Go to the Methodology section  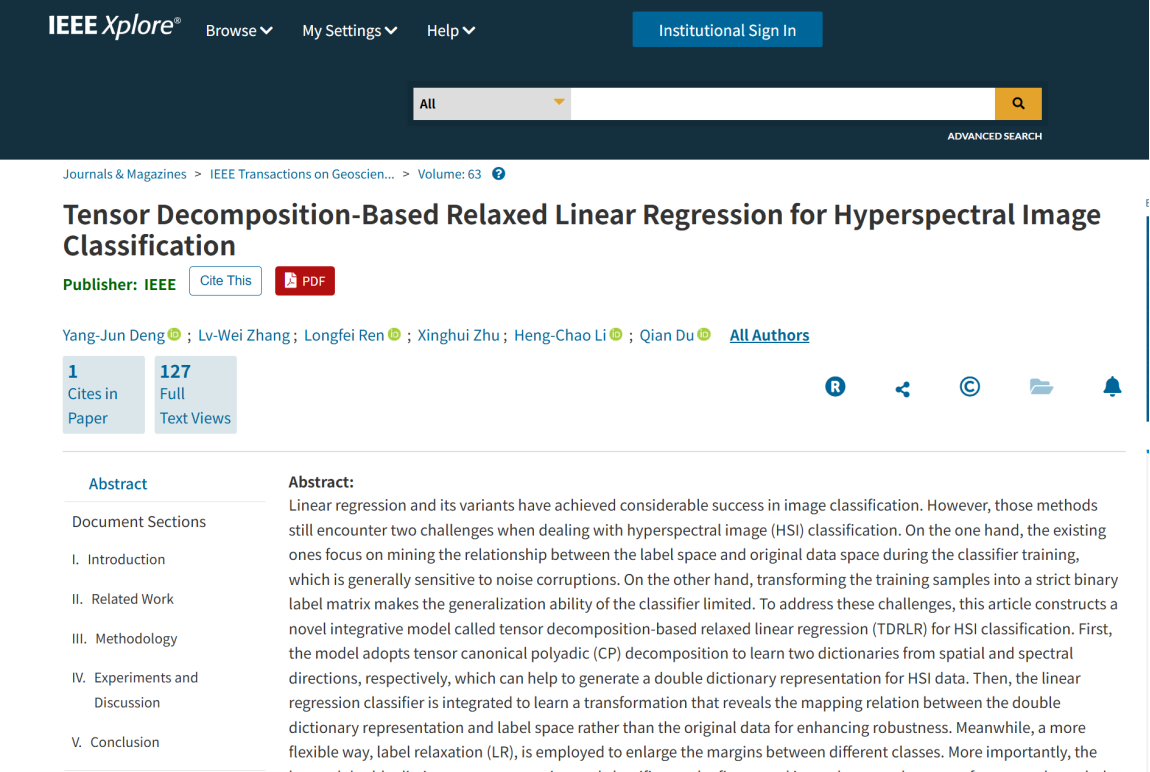point(135,638)
